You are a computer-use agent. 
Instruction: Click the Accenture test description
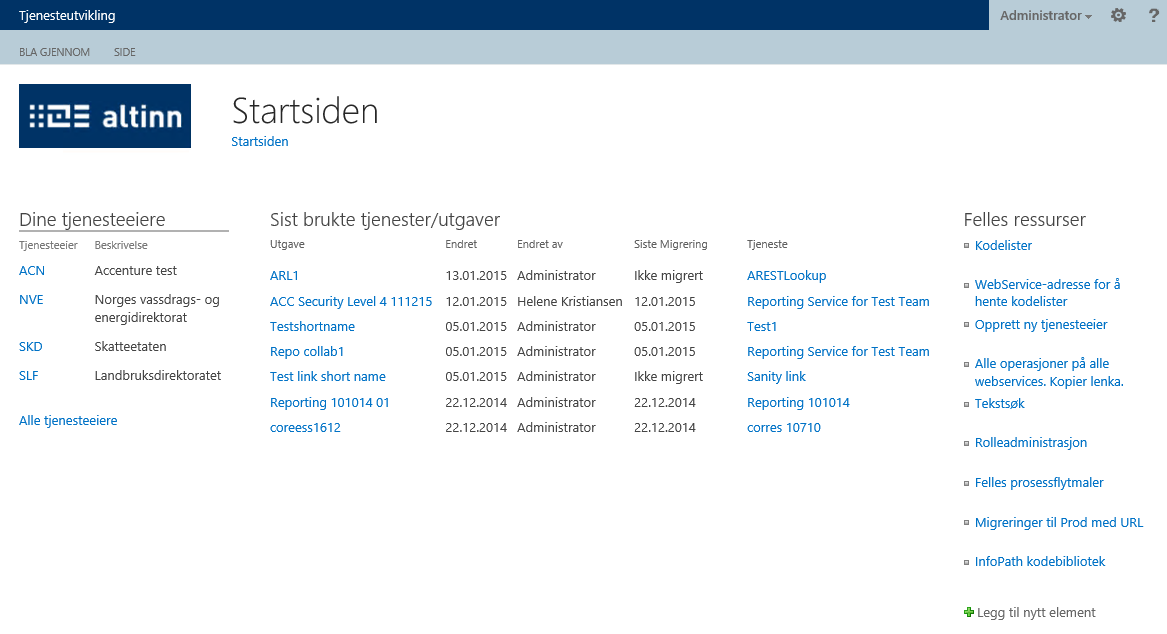(135, 271)
